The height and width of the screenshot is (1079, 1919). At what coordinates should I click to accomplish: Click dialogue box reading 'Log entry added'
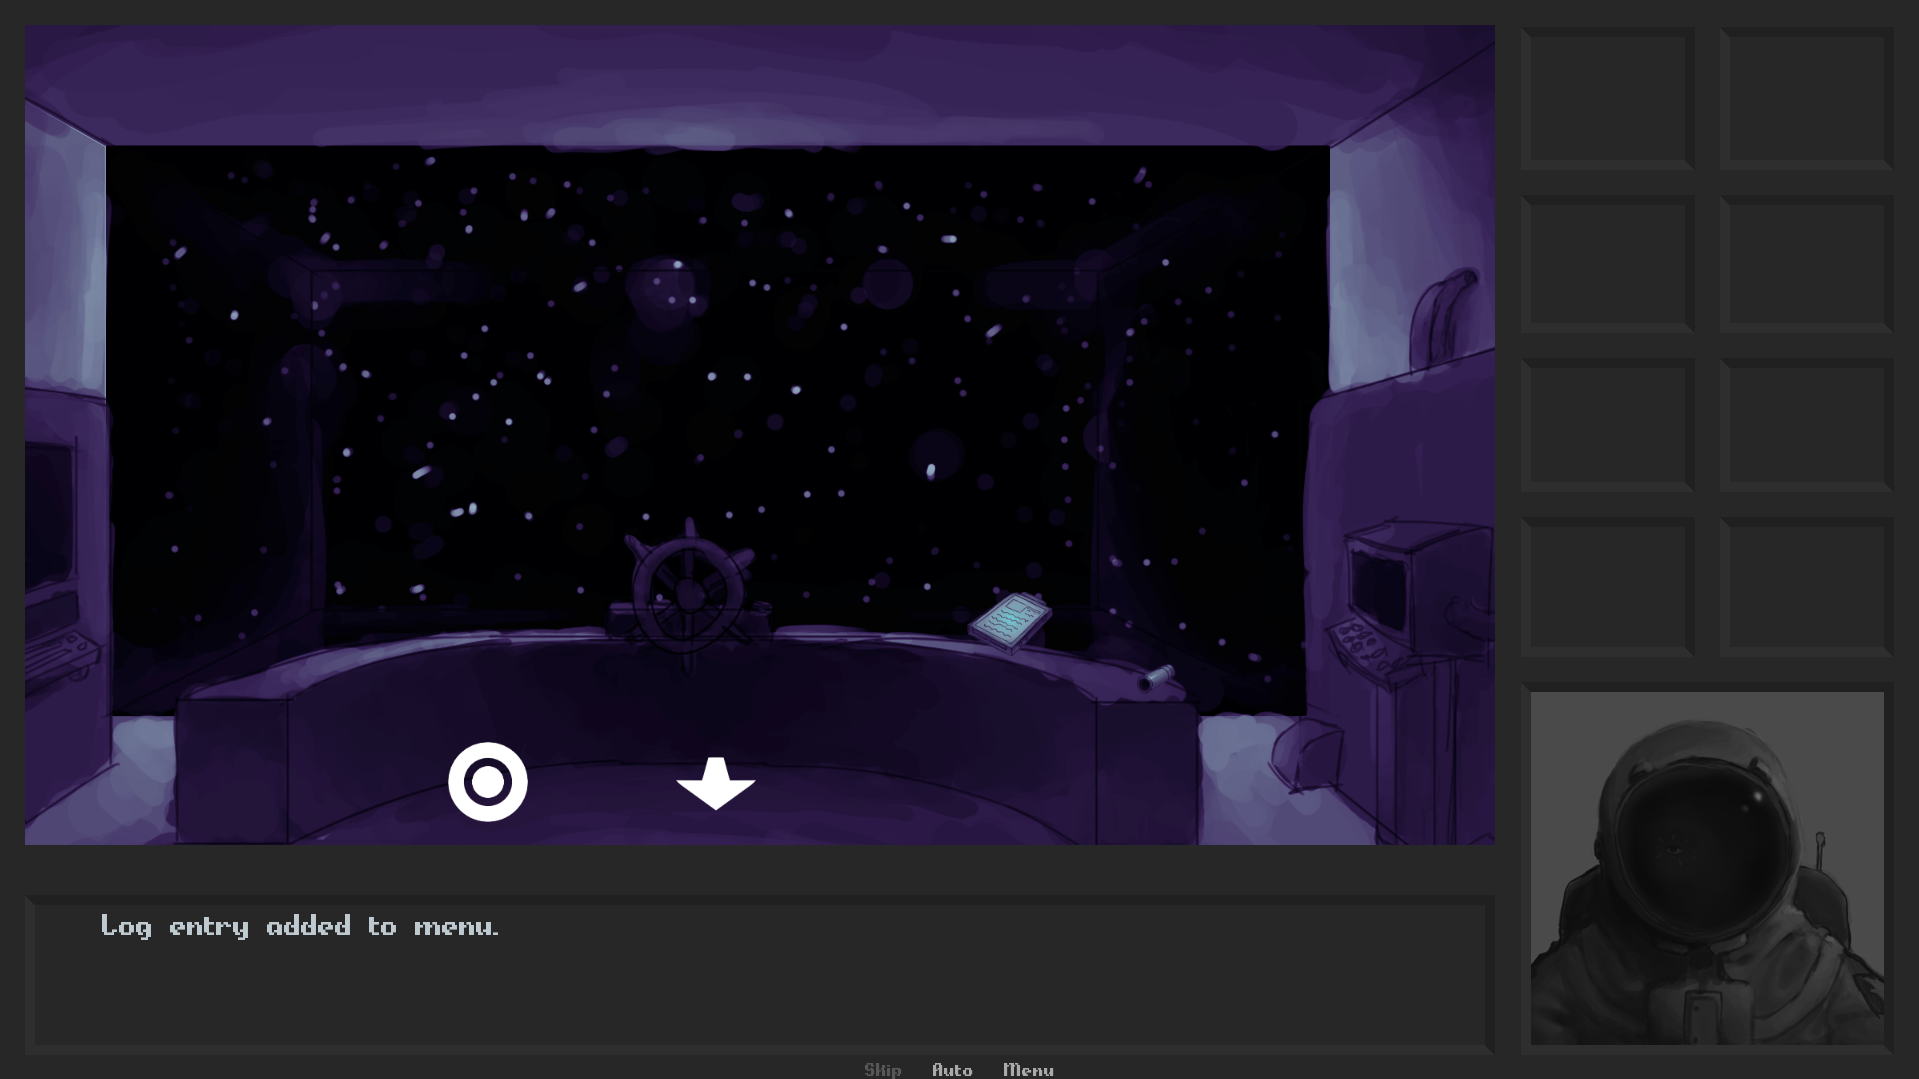click(760, 975)
